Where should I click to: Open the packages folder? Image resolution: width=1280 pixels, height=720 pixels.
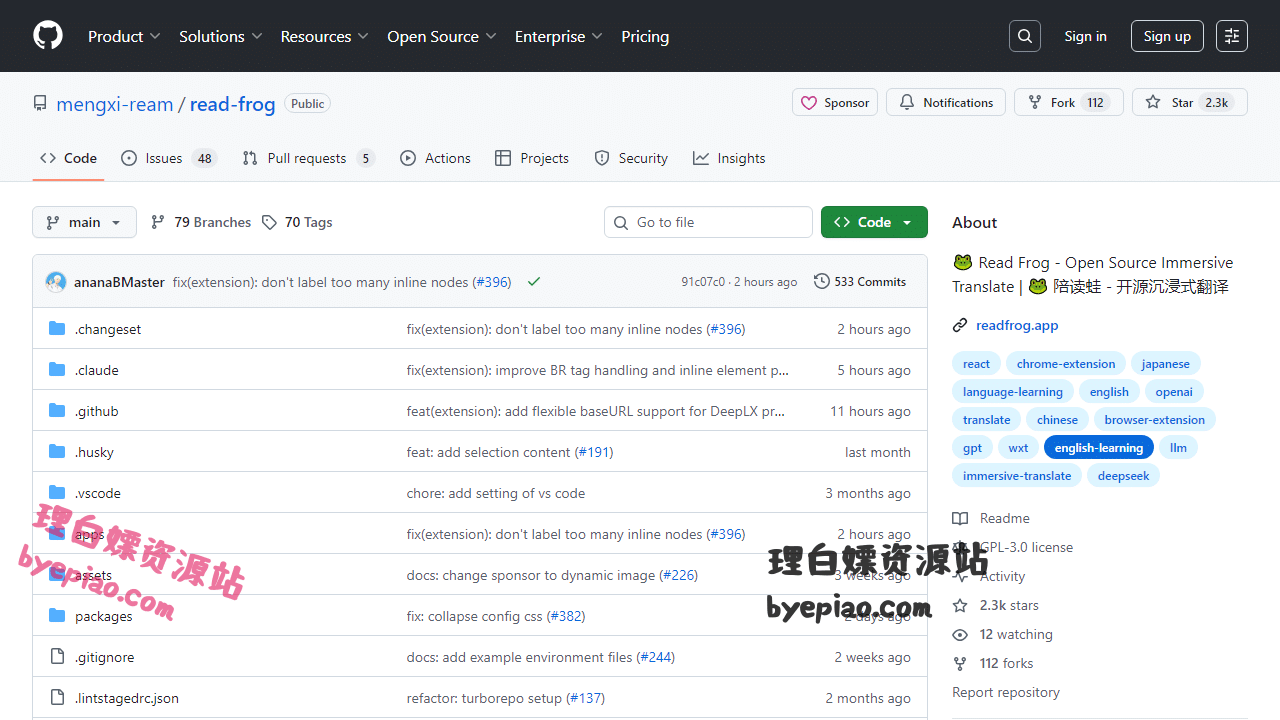click(x=104, y=616)
